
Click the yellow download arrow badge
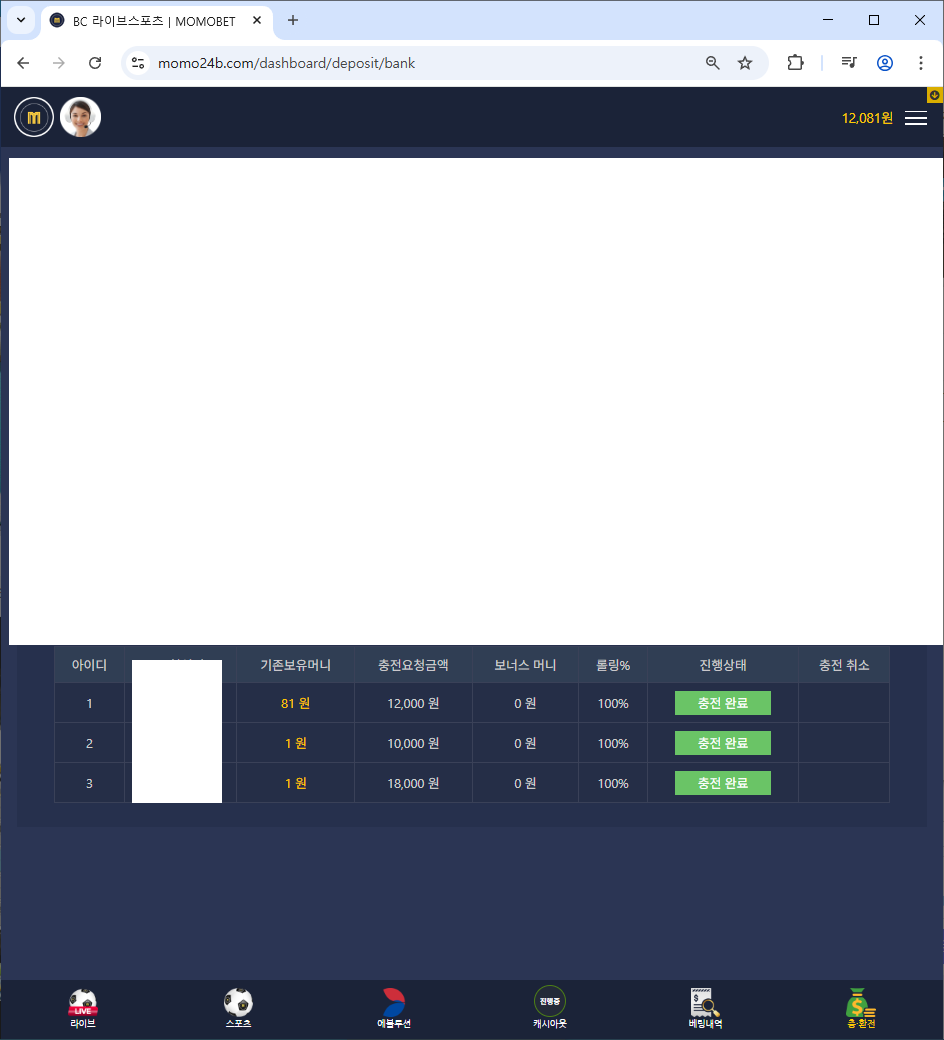935,95
